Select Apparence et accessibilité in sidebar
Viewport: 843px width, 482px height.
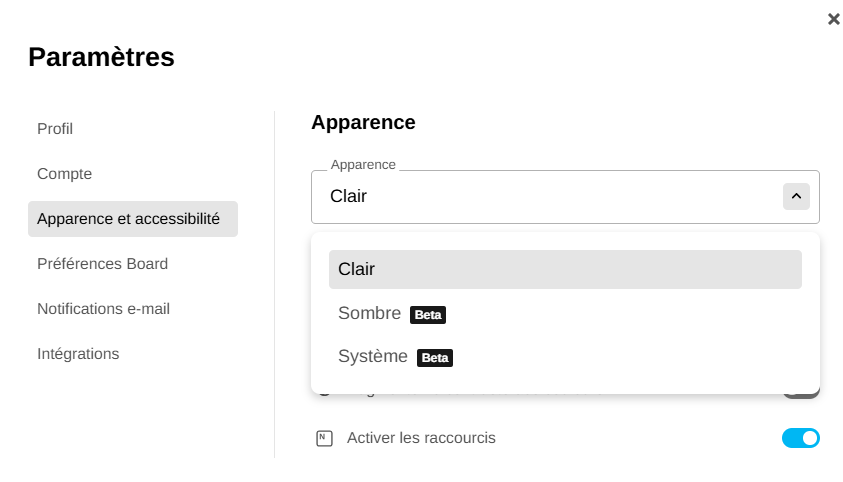click(133, 219)
